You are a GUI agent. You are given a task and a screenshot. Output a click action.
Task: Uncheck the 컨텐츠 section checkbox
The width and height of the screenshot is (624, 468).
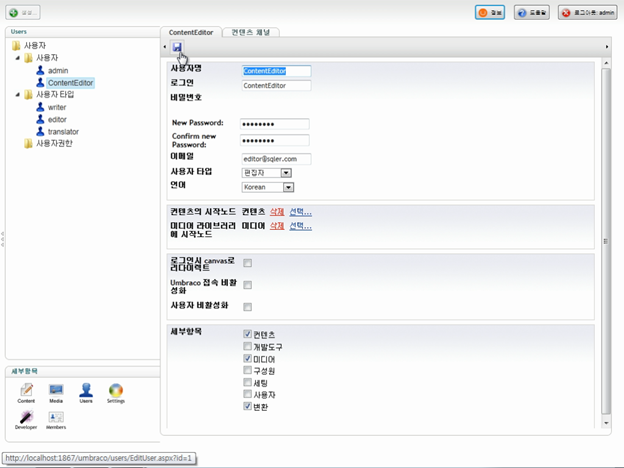click(x=248, y=334)
